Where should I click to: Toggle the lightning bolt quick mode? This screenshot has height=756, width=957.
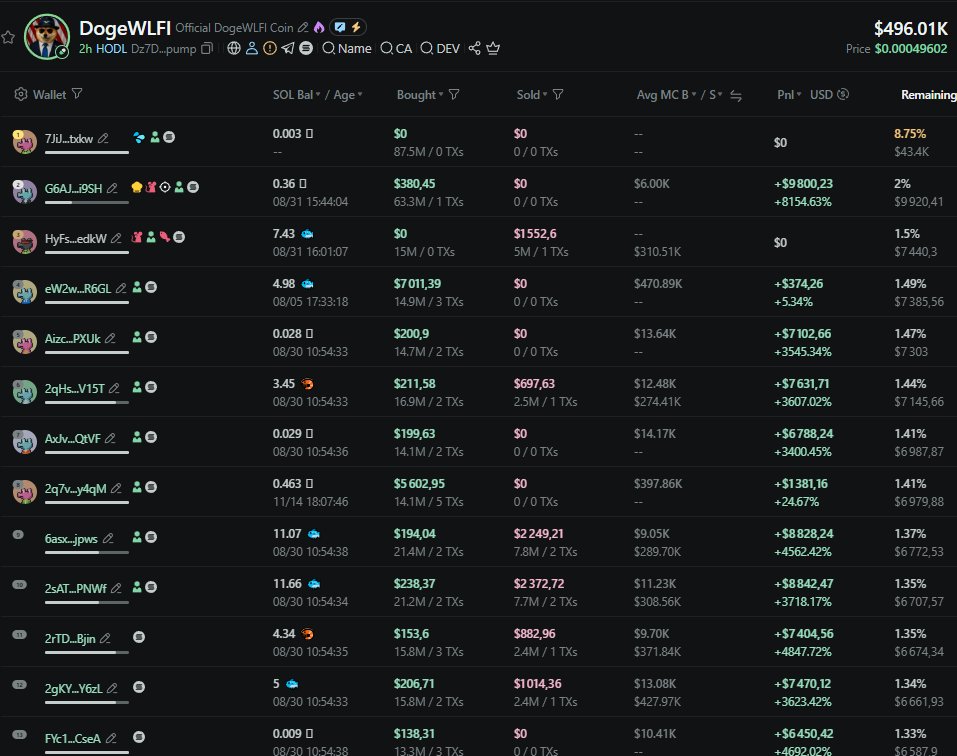(x=356, y=27)
